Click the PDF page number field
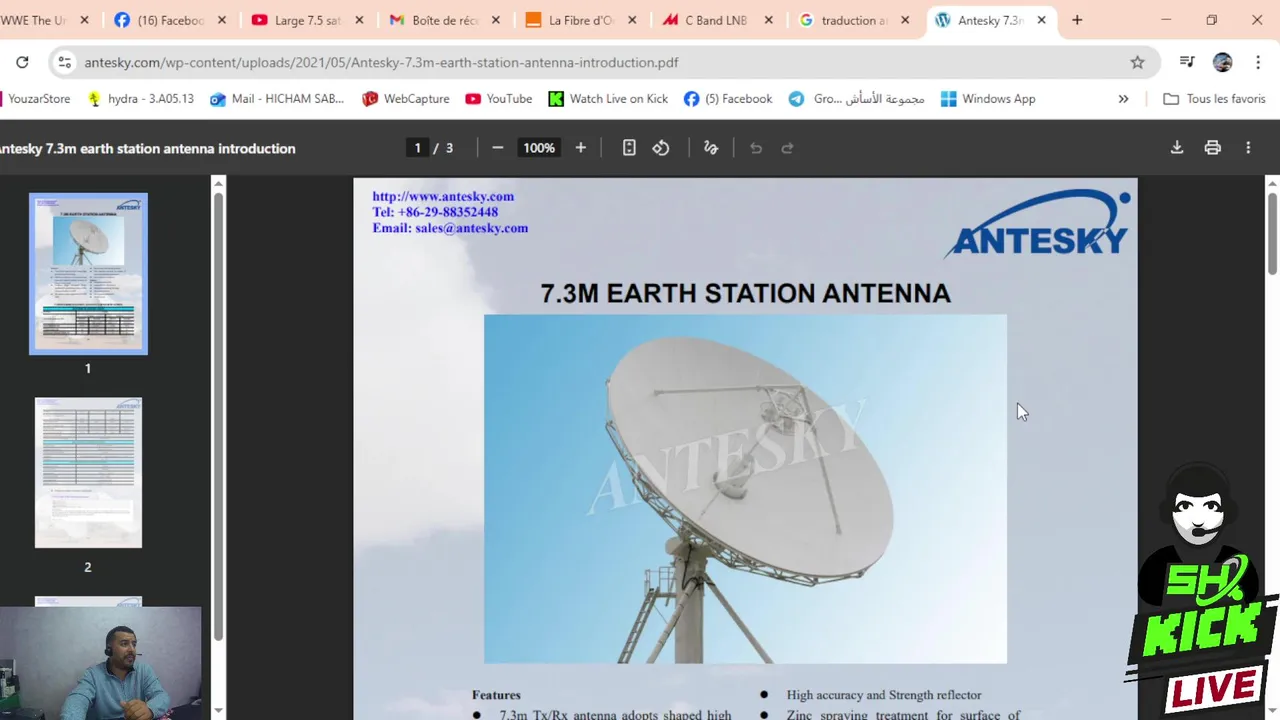This screenshot has width=1280, height=720. pyautogui.click(x=417, y=148)
